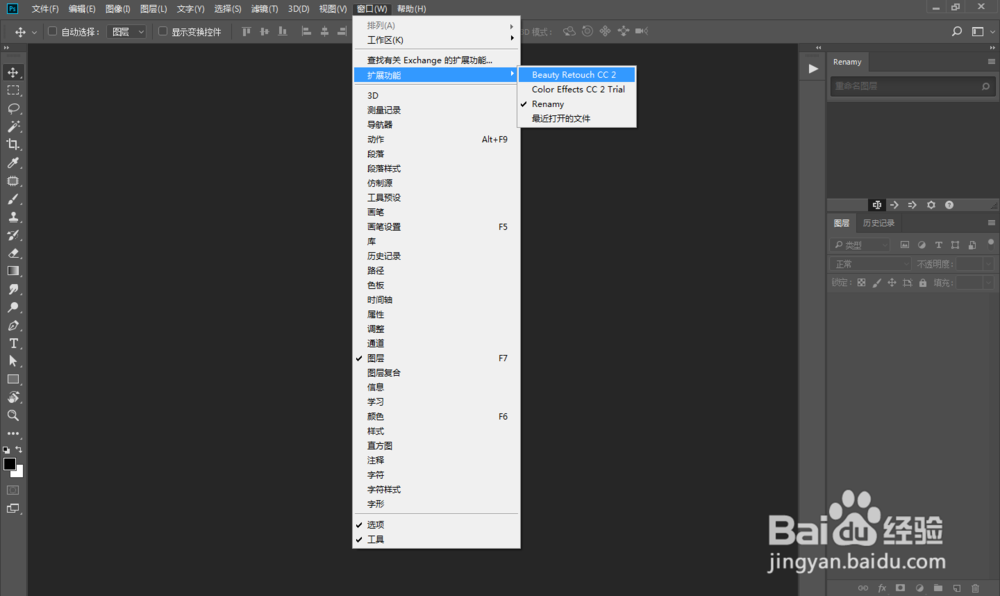
Task: Enable the 显示变换控件 checkbox
Action: pyautogui.click(x=163, y=31)
